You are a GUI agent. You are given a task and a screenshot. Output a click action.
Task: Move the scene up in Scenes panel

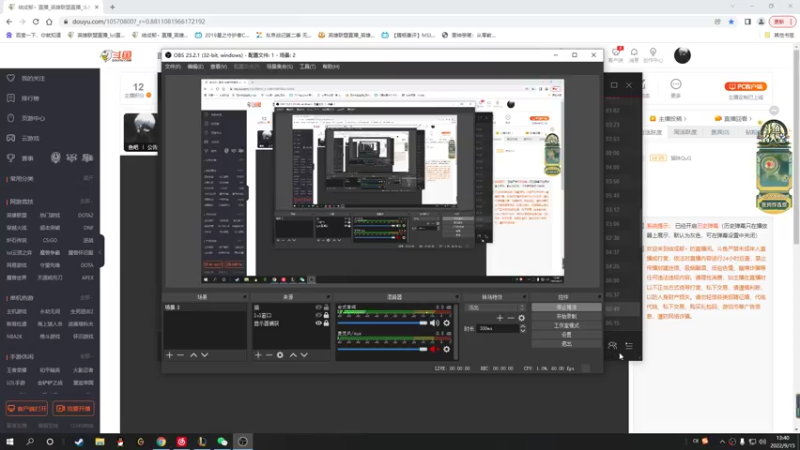(193, 355)
